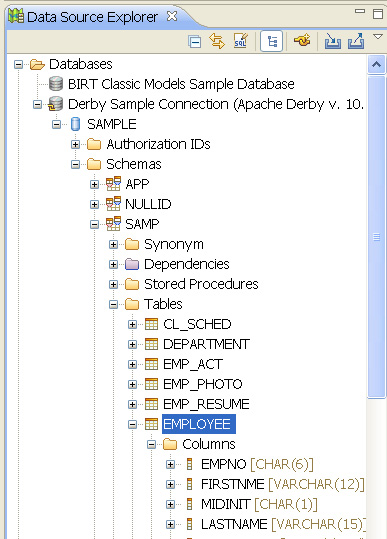
Task: Click the NULLID schema icon
Action: point(113,204)
